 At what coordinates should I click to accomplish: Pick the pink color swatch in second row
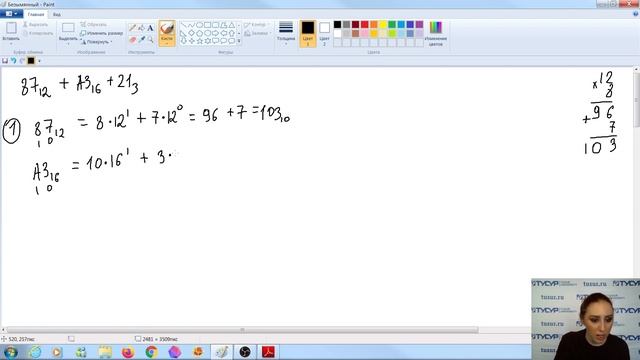364,33
